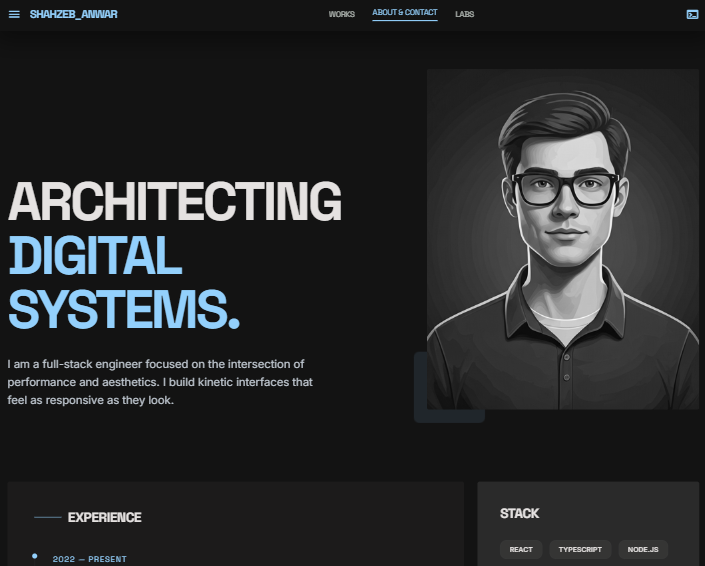The image size is (705, 566).
Task: Select ABOUT & CONTACT nav tab
Action: tap(405, 13)
